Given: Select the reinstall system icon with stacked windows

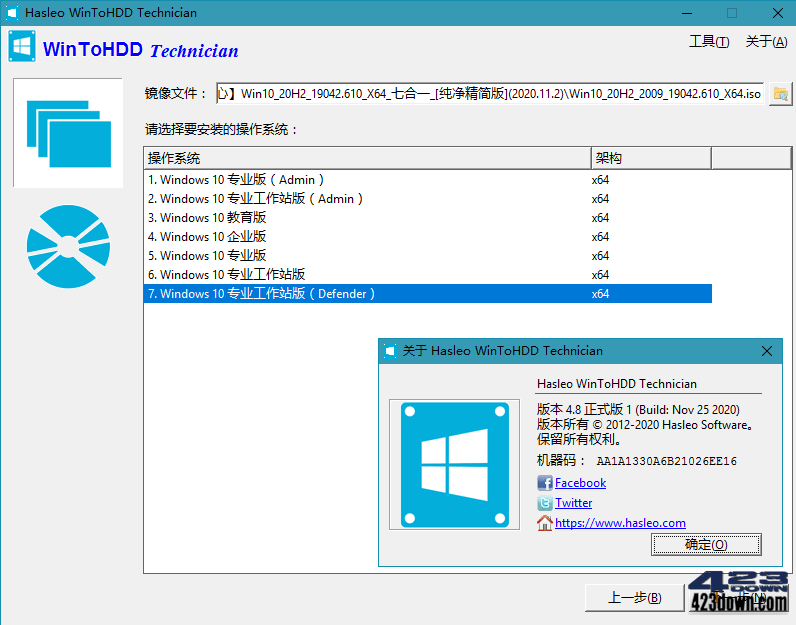Looking at the screenshot, I should 68,133.
